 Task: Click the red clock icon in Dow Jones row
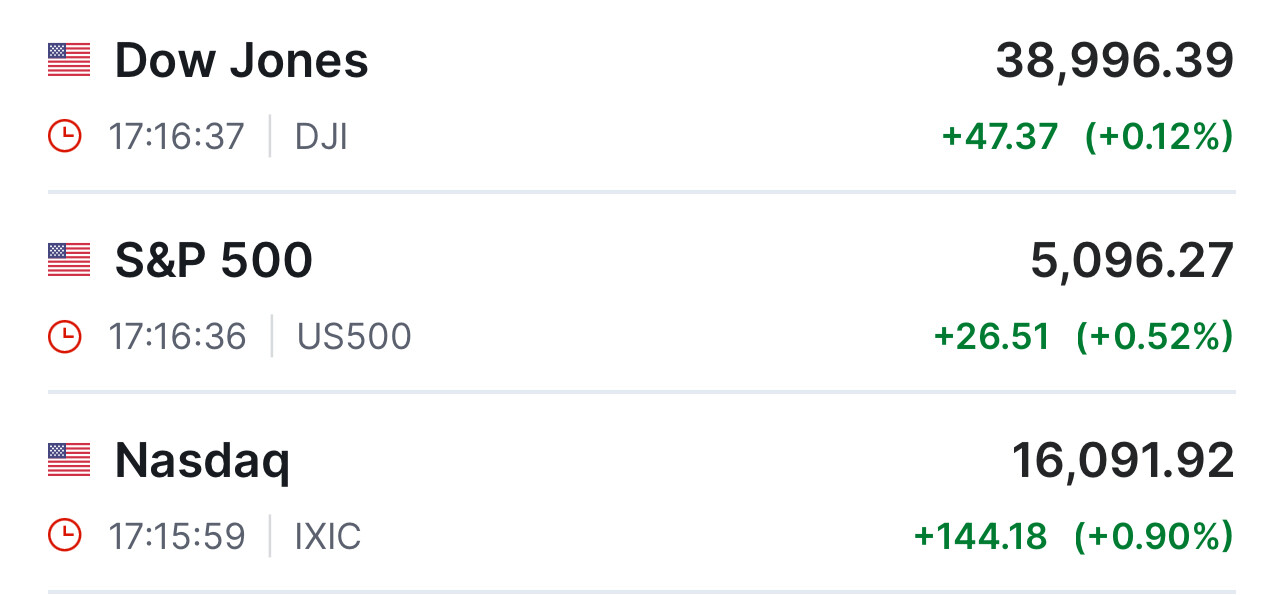[65, 137]
